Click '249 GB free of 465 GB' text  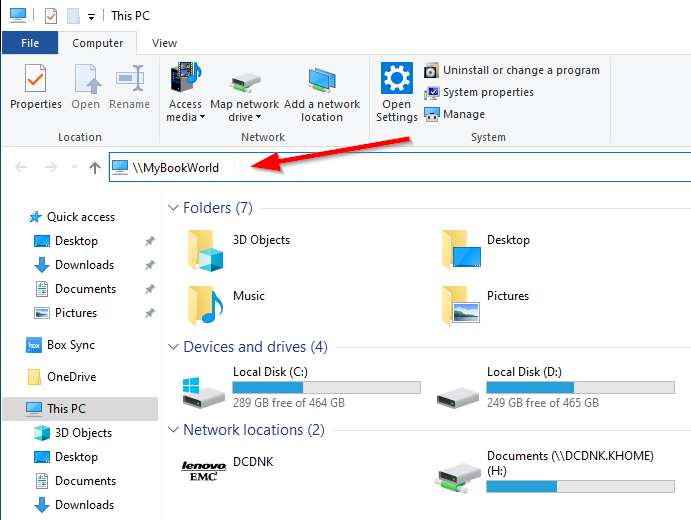click(542, 403)
